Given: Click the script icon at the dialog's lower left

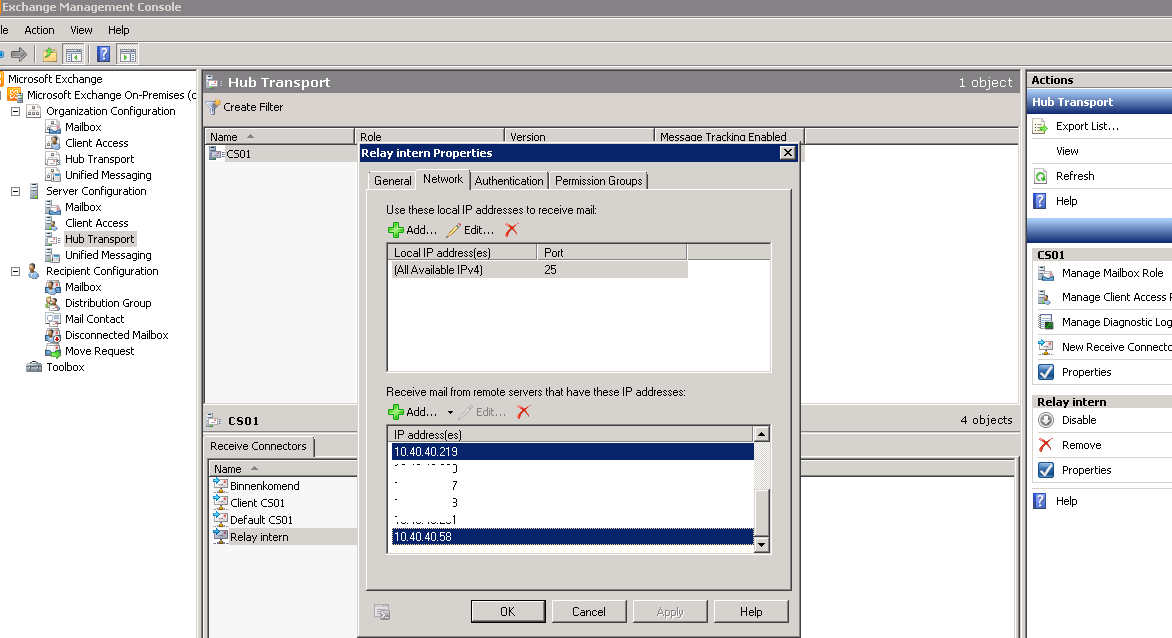Looking at the screenshot, I should (x=382, y=612).
